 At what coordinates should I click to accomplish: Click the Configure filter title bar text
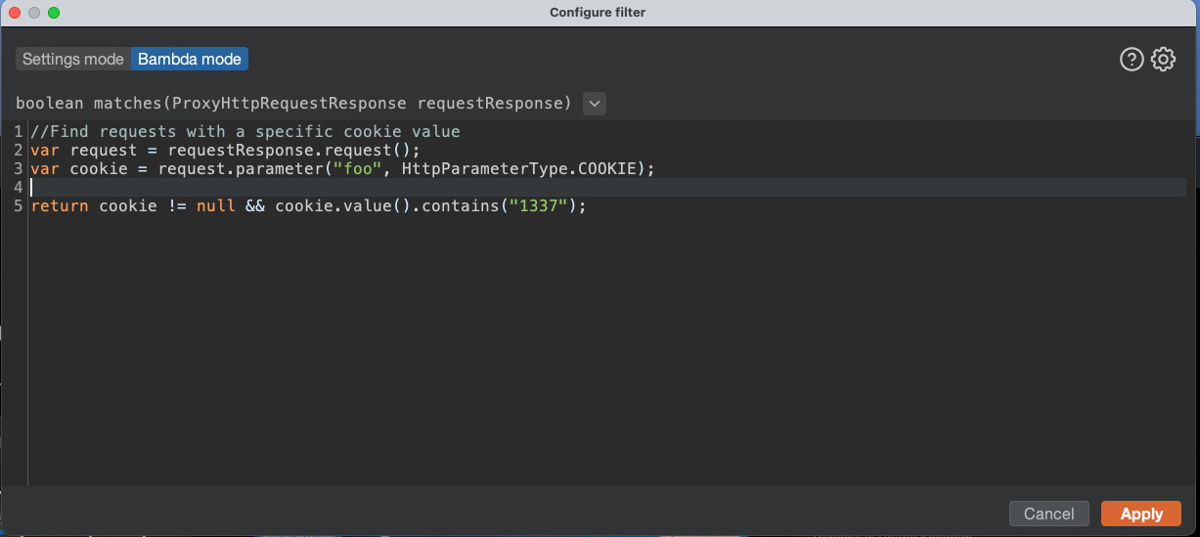pyautogui.click(x=598, y=13)
